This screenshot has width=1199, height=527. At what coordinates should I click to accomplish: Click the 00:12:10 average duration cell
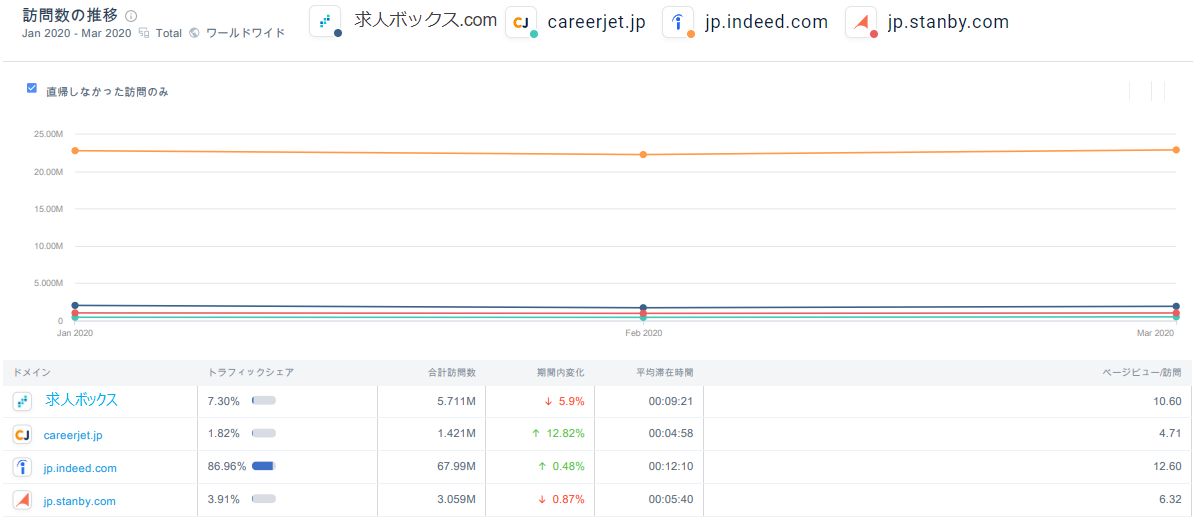[671, 467]
